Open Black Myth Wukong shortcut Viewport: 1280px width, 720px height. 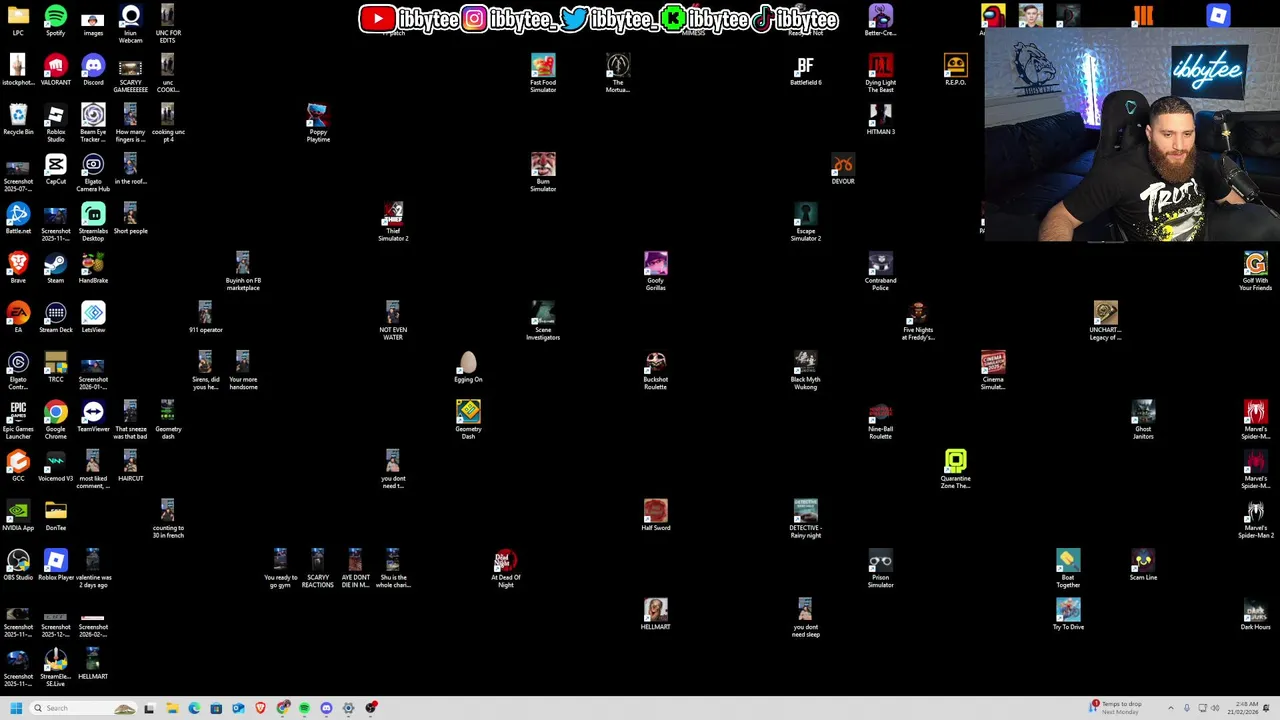click(x=805, y=370)
